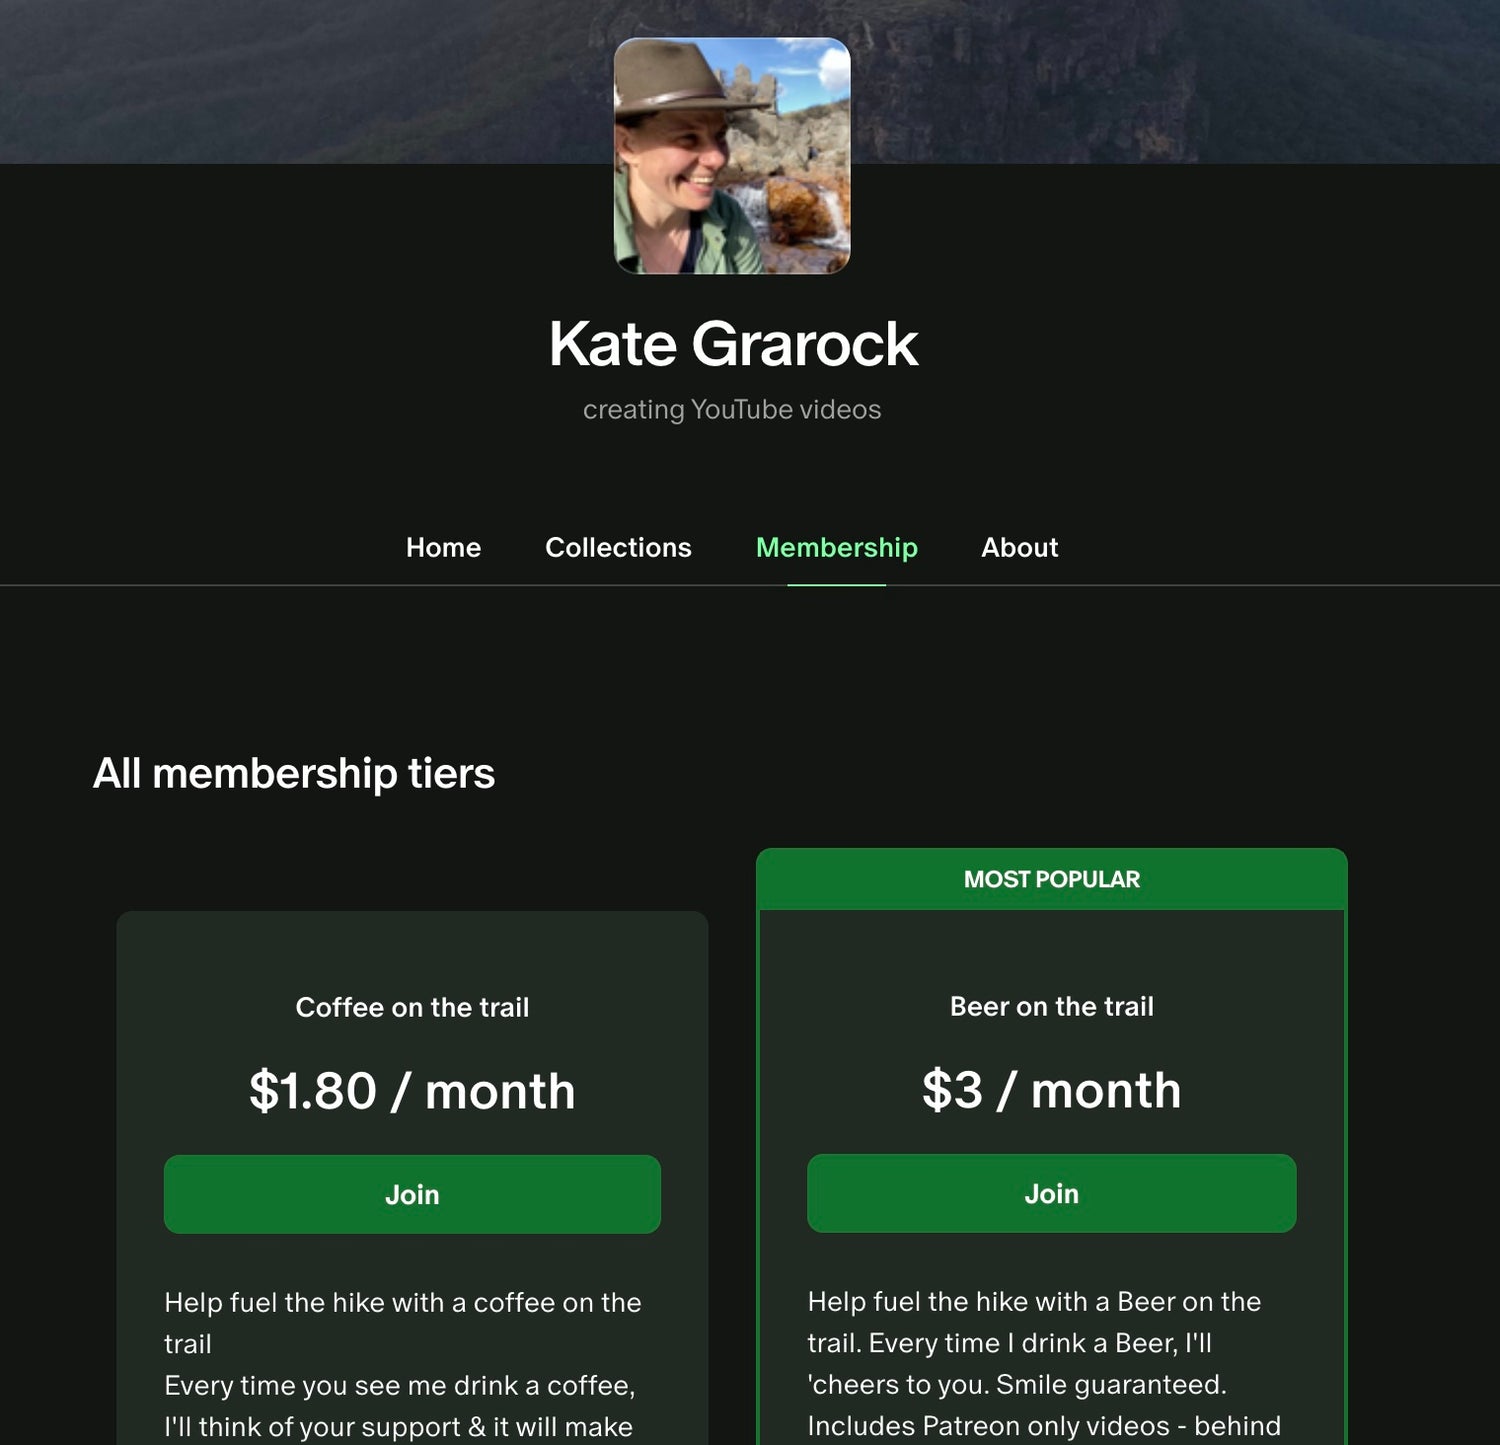Viewport: 1500px width, 1445px height.
Task: Select the Membership tab
Action: coord(837,547)
